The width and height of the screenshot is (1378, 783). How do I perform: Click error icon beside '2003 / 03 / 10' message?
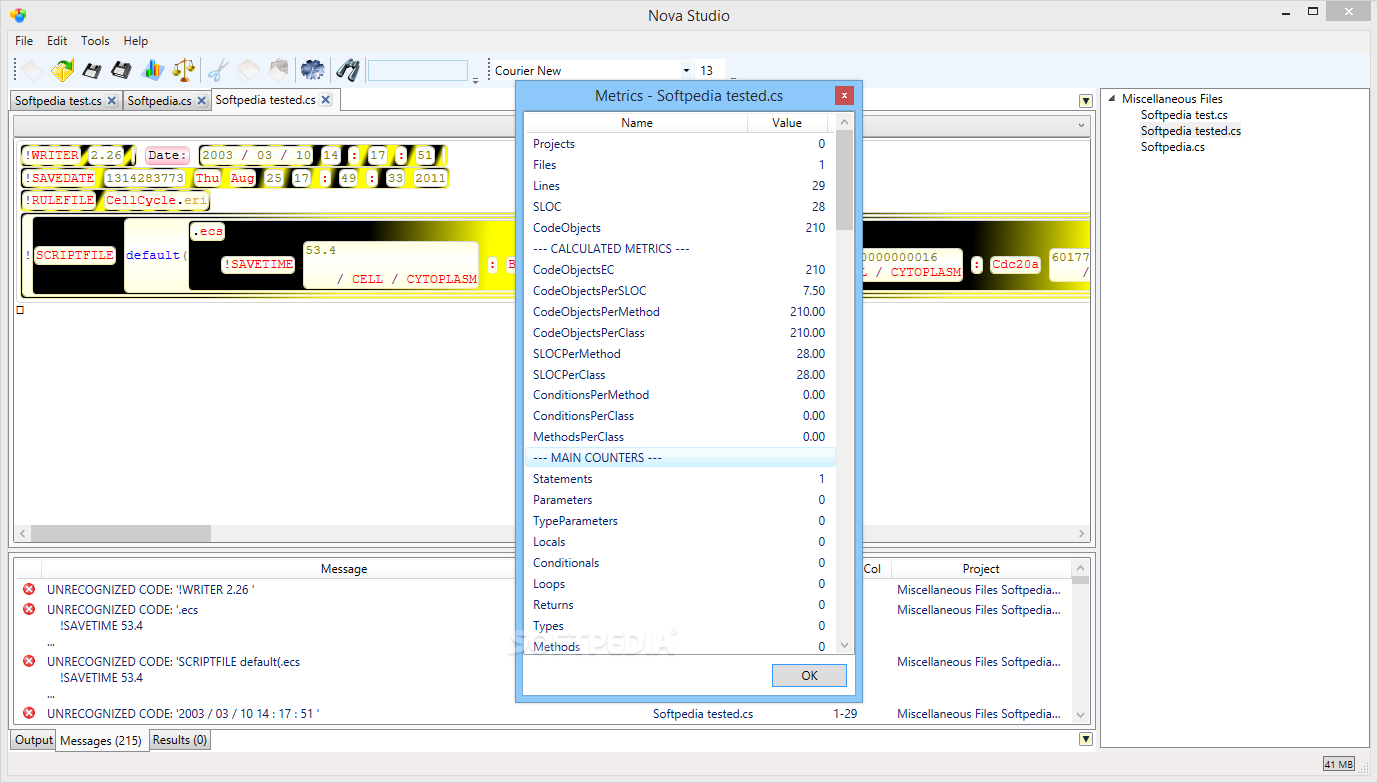29,713
